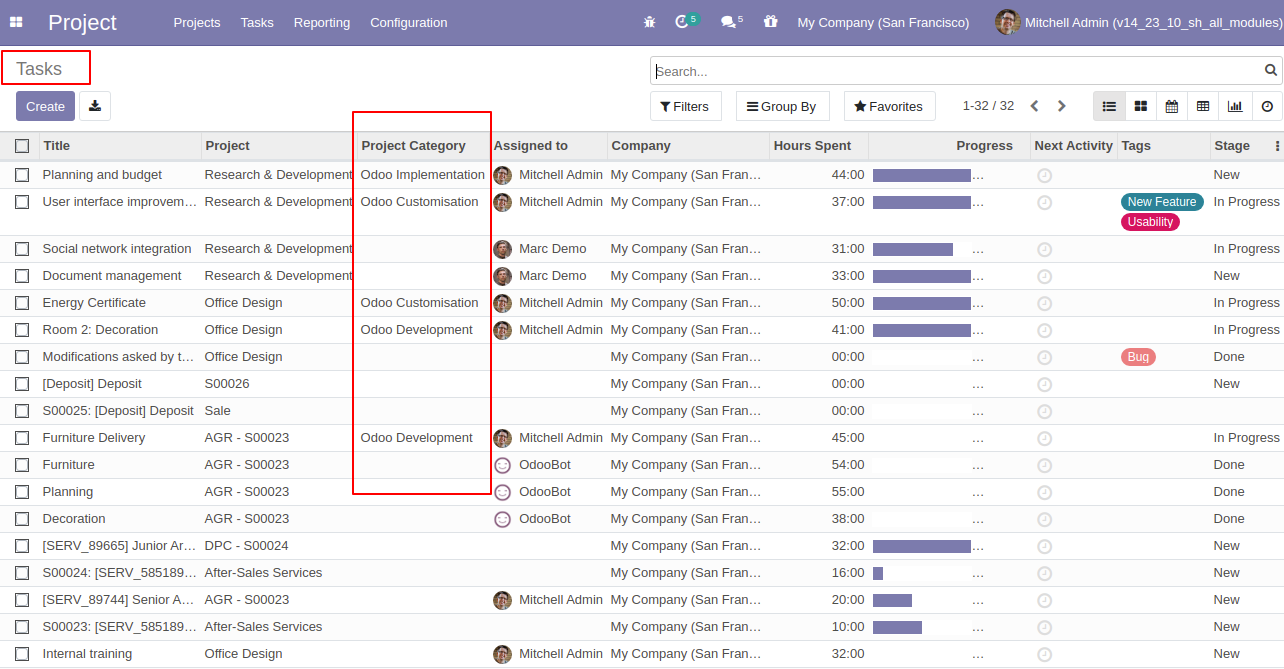Click the Mitchell Admin user avatar in navbar
The height and width of the screenshot is (669, 1284).
(1008, 22)
